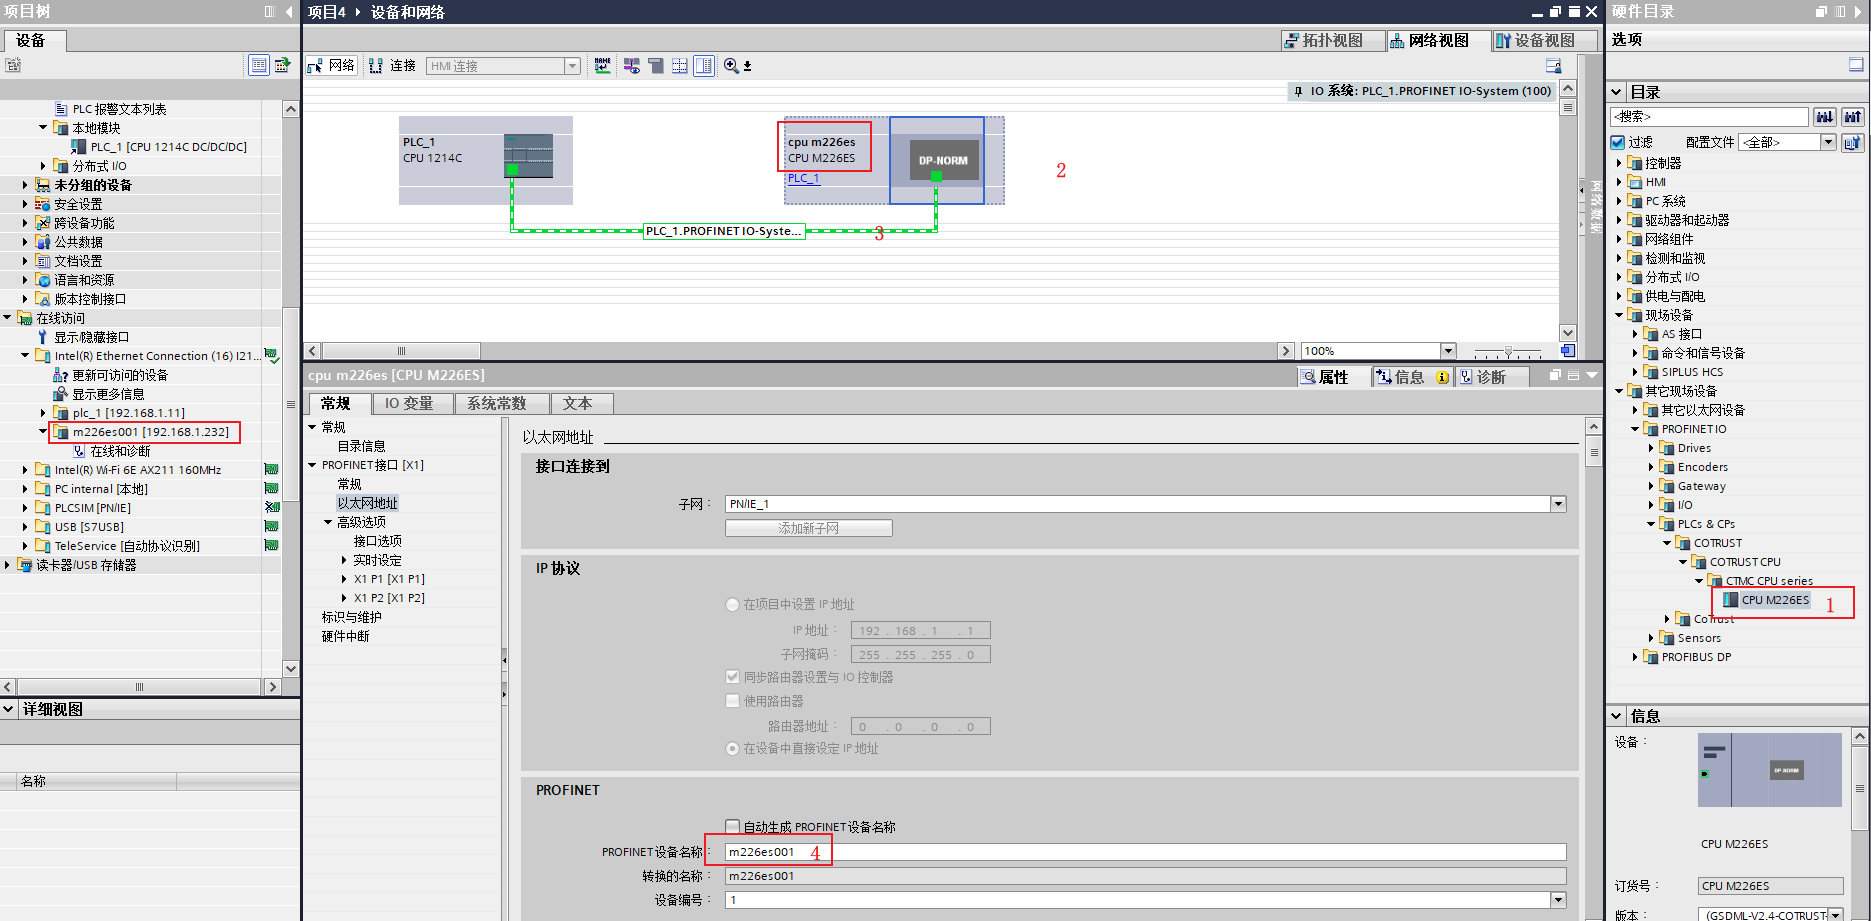Click the catalog 搜索 search field
1871x921 pixels.
[x=1709, y=117]
